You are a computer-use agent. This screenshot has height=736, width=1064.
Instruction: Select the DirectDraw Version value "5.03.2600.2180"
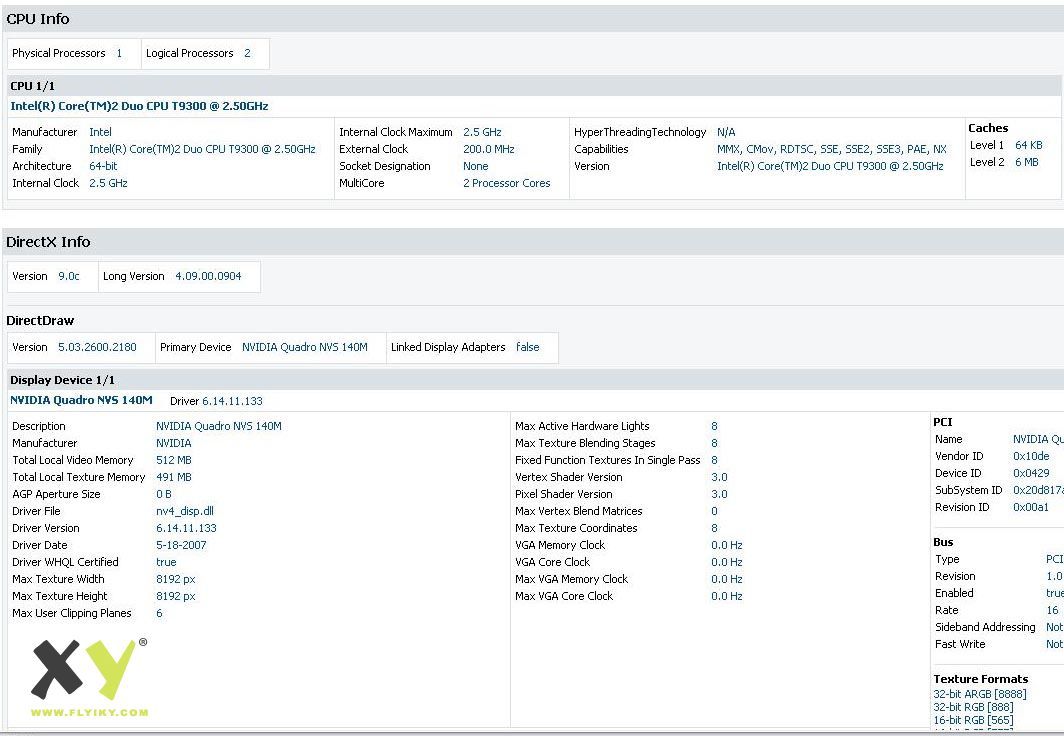[x=97, y=347]
